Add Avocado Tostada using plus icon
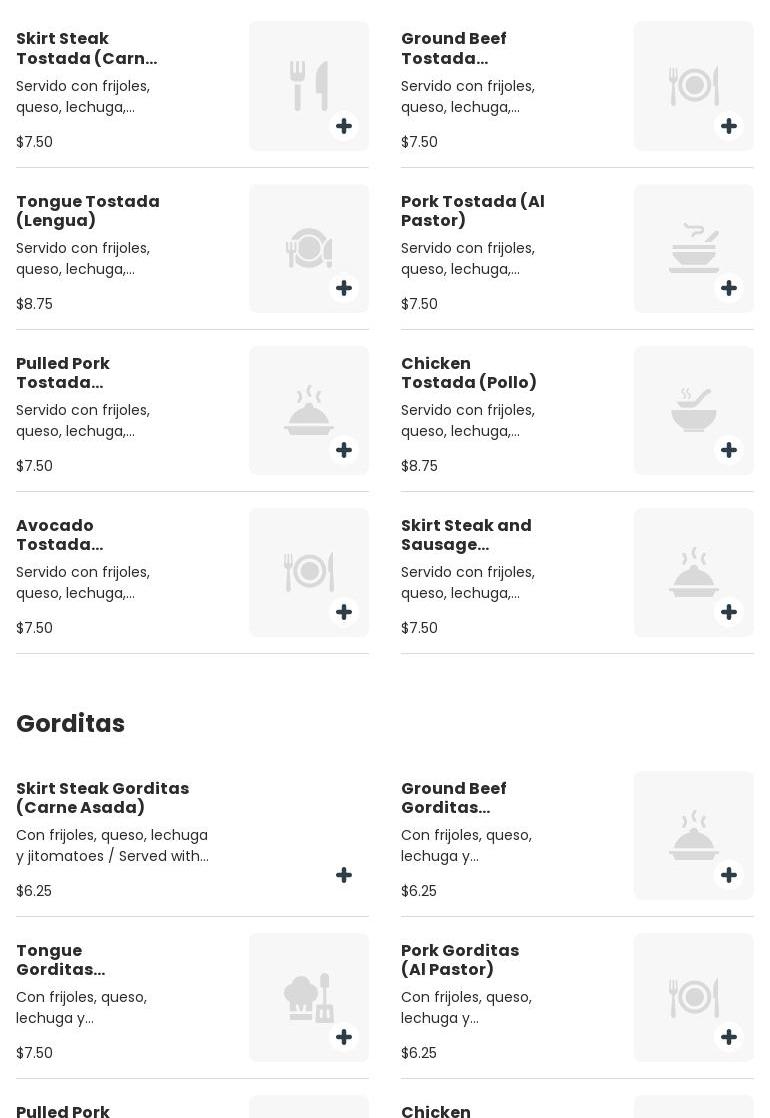Image resolution: width=770 pixels, height=1118 pixels. point(344,612)
